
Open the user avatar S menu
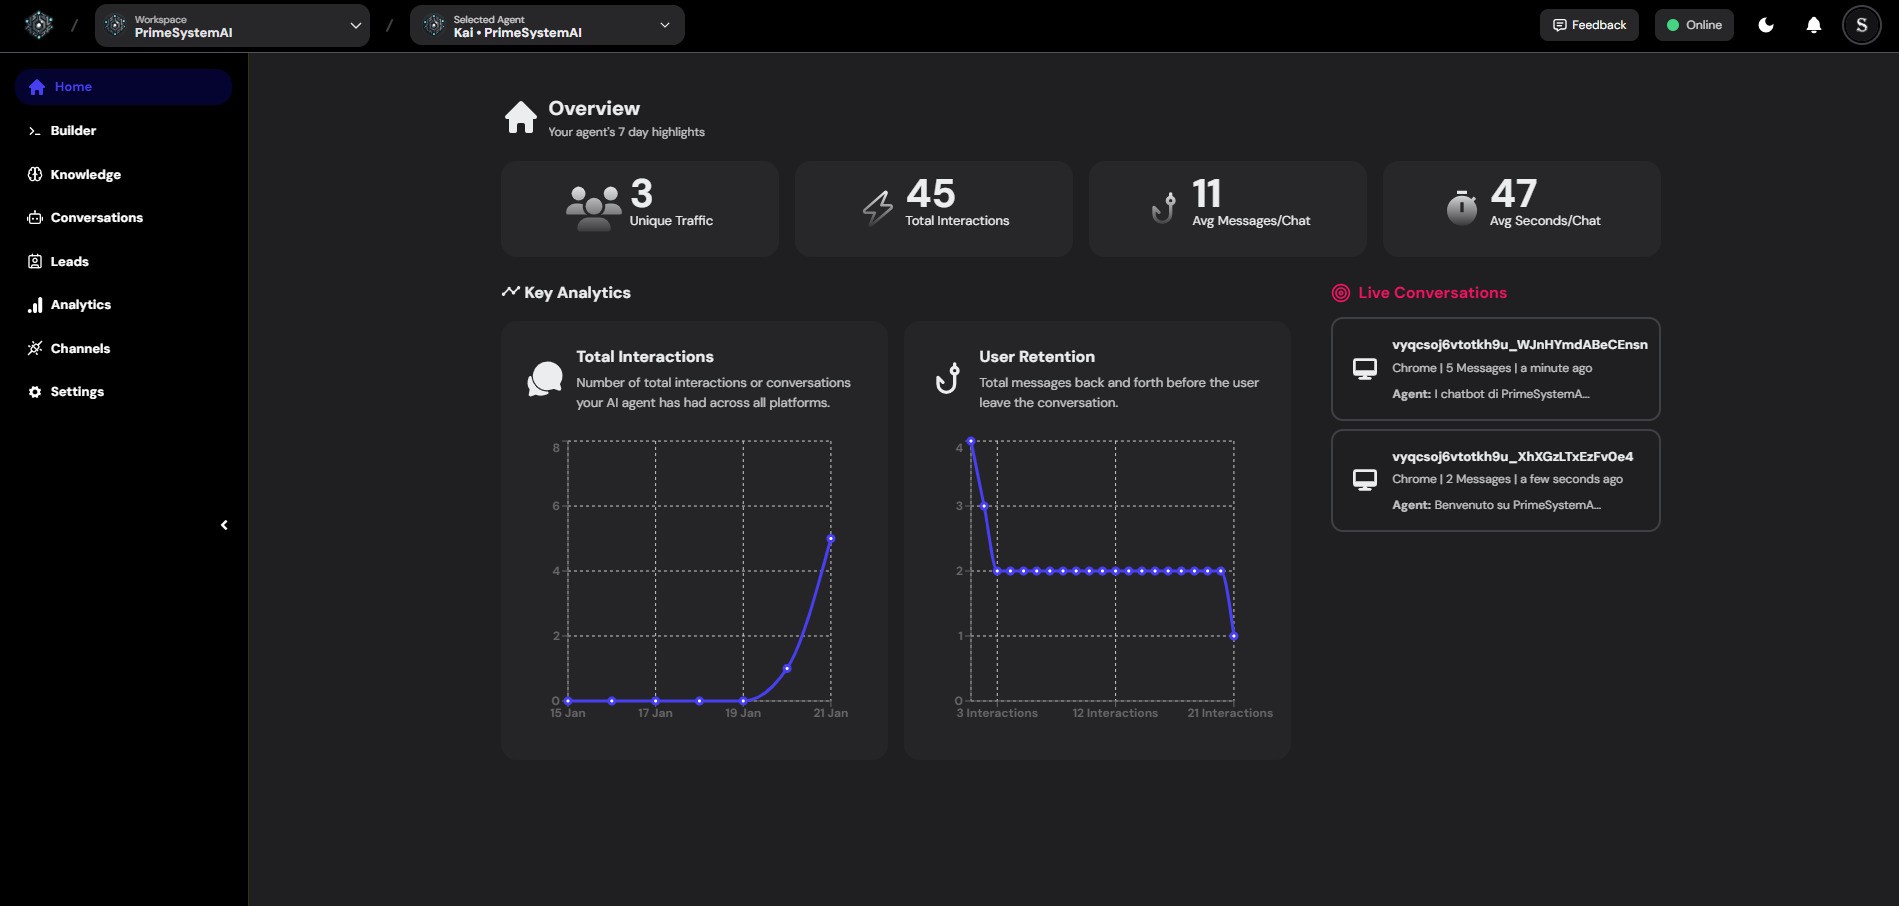click(1862, 25)
